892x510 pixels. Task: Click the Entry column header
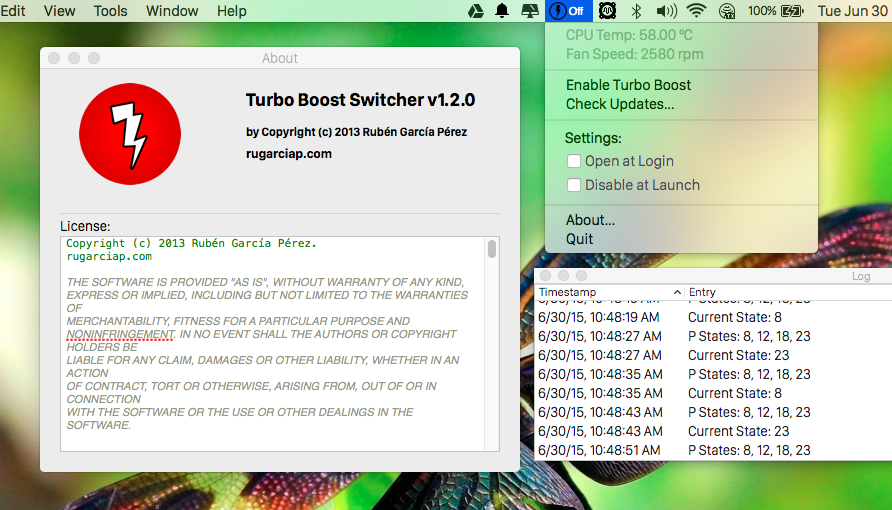780,292
